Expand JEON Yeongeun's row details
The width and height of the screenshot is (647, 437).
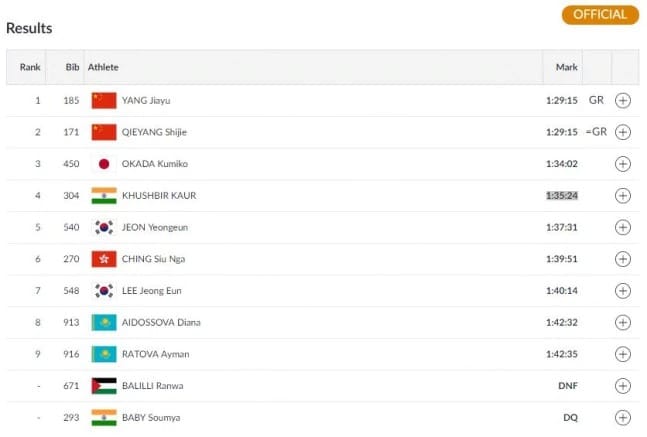623,227
